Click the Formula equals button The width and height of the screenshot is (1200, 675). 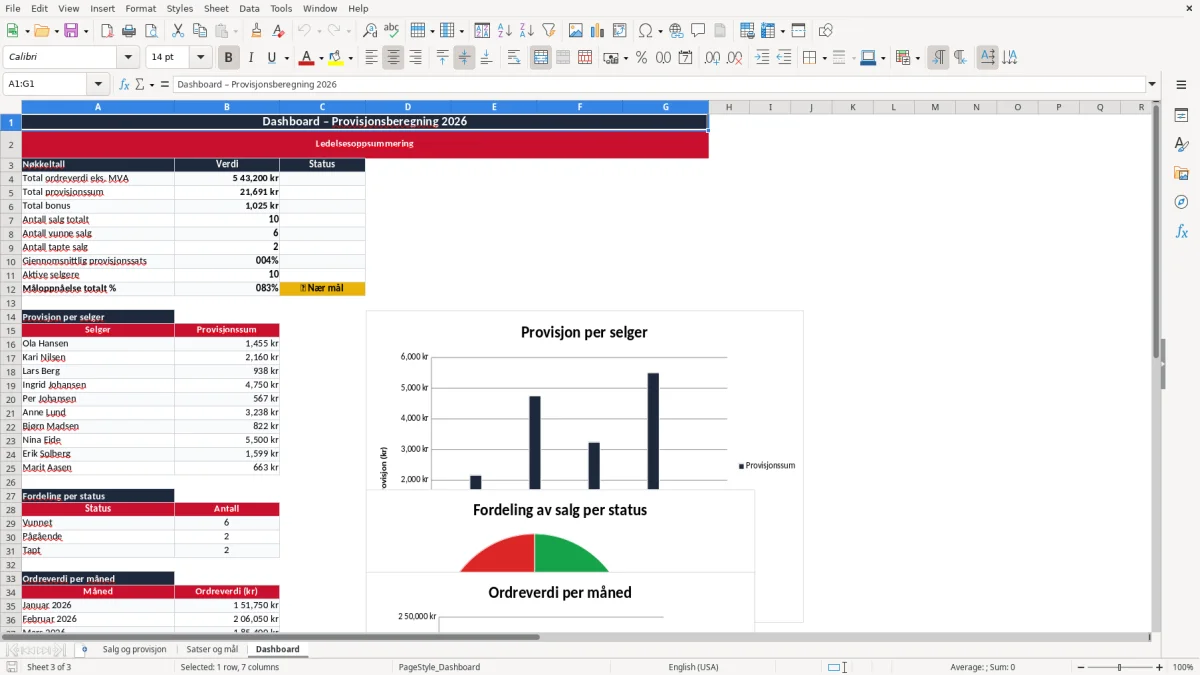[165, 85]
